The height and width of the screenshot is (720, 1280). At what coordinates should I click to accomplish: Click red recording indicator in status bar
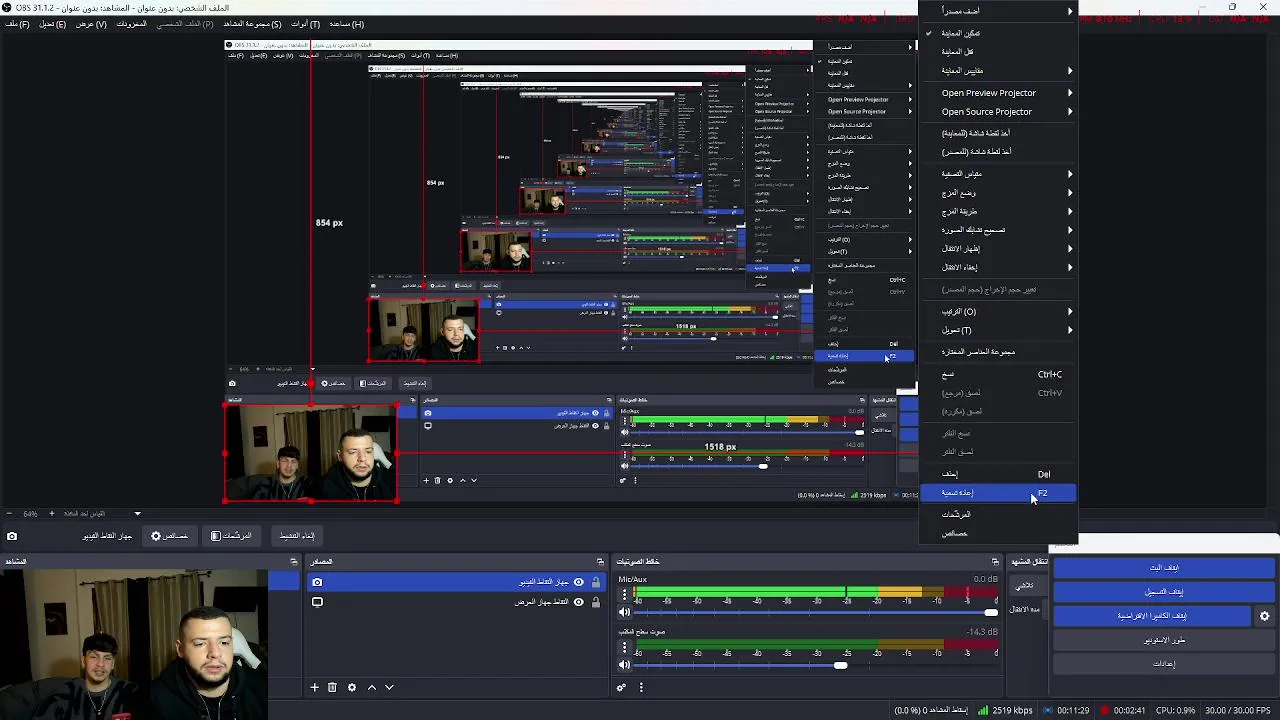coord(1105,711)
